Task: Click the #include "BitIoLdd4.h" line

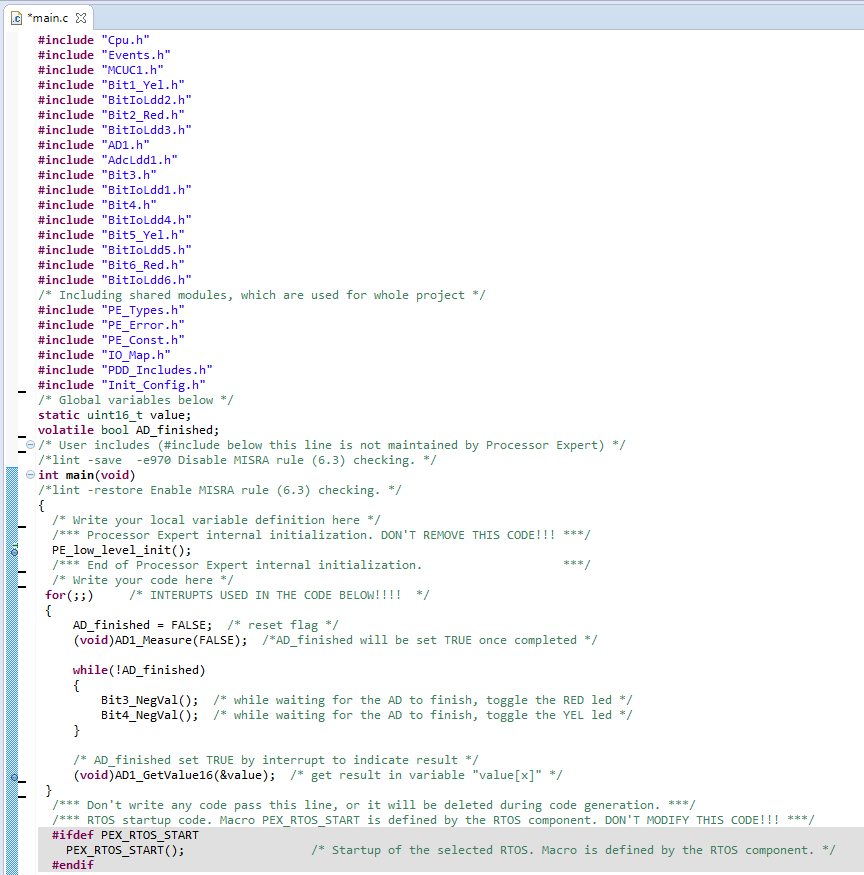Action: point(115,220)
